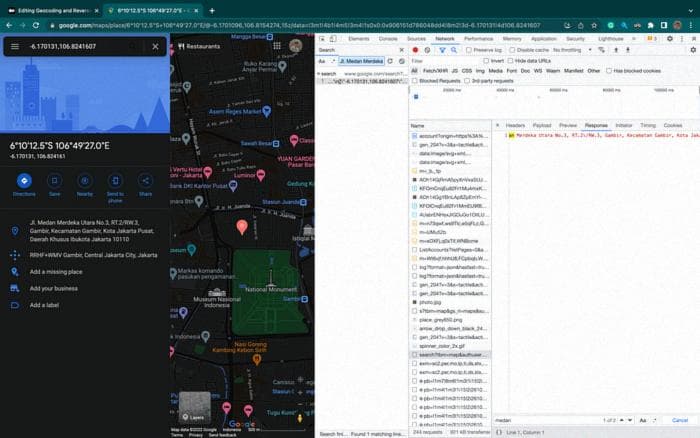Select the Restaurants category chip
700x438 pixels.
tap(199, 46)
